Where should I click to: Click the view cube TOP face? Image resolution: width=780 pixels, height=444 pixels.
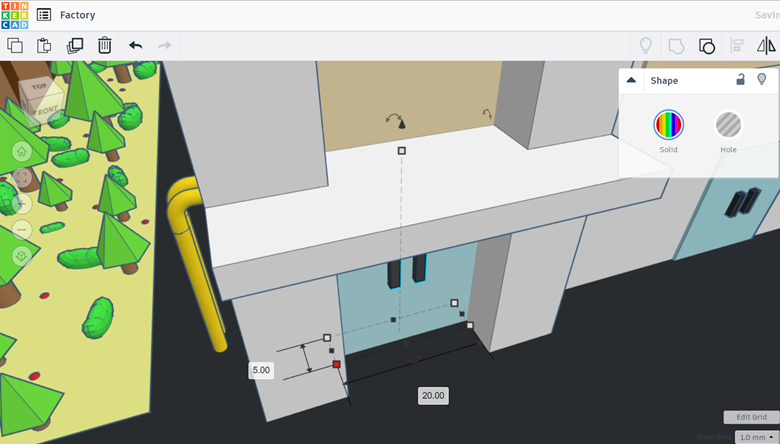point(39,87)
